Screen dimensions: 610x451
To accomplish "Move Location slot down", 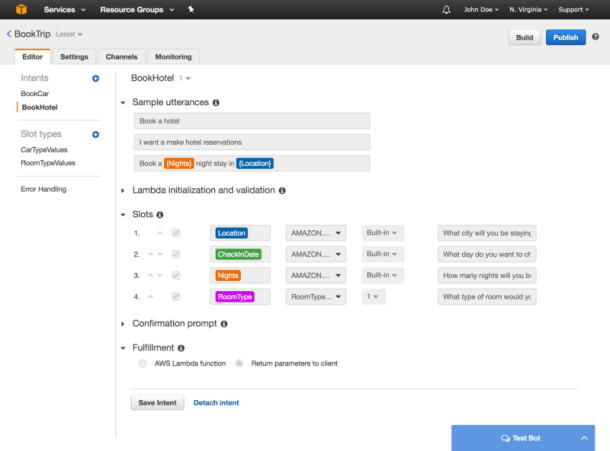I will [160, 233].
